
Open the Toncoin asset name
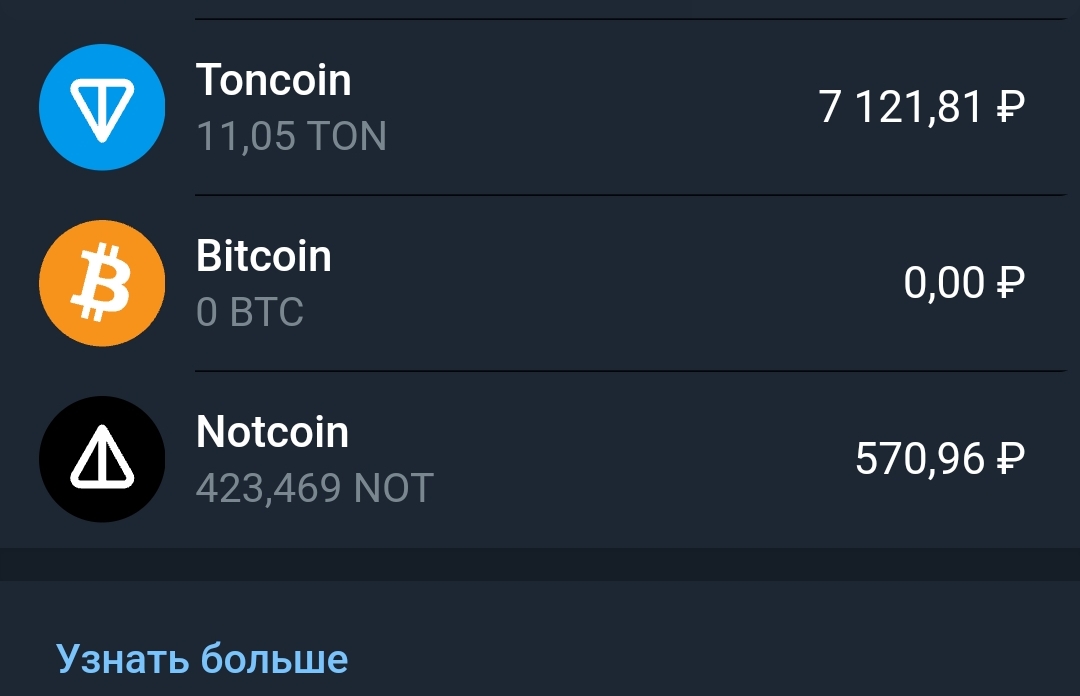tap(273, 80)
